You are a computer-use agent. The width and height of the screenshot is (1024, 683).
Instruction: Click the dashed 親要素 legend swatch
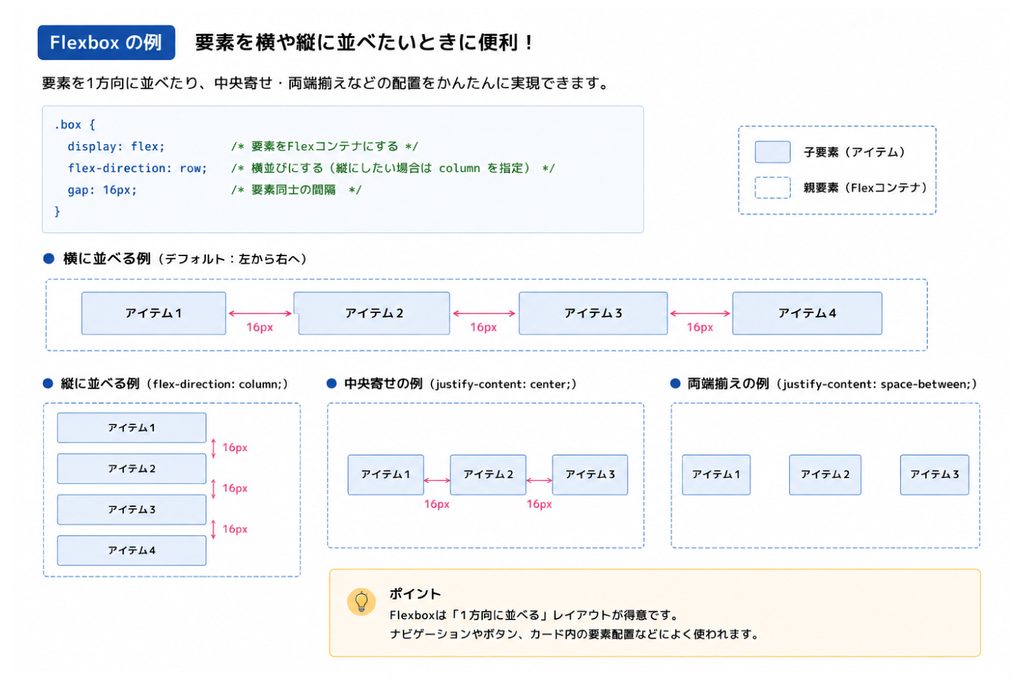[773, 187]
